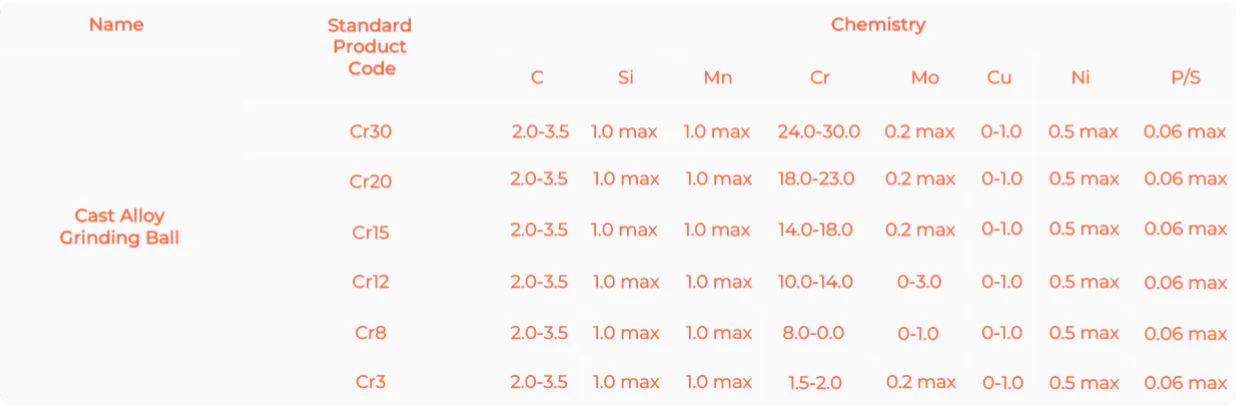Viewport: 1236px width, 407px height.
Task: Click the Ni column header
Action: tap(1080, 77)
